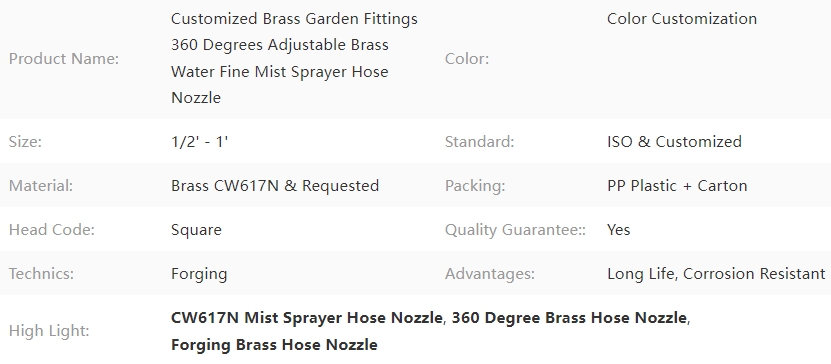
Task: Select the Square head code value
Action: point(196,230)
